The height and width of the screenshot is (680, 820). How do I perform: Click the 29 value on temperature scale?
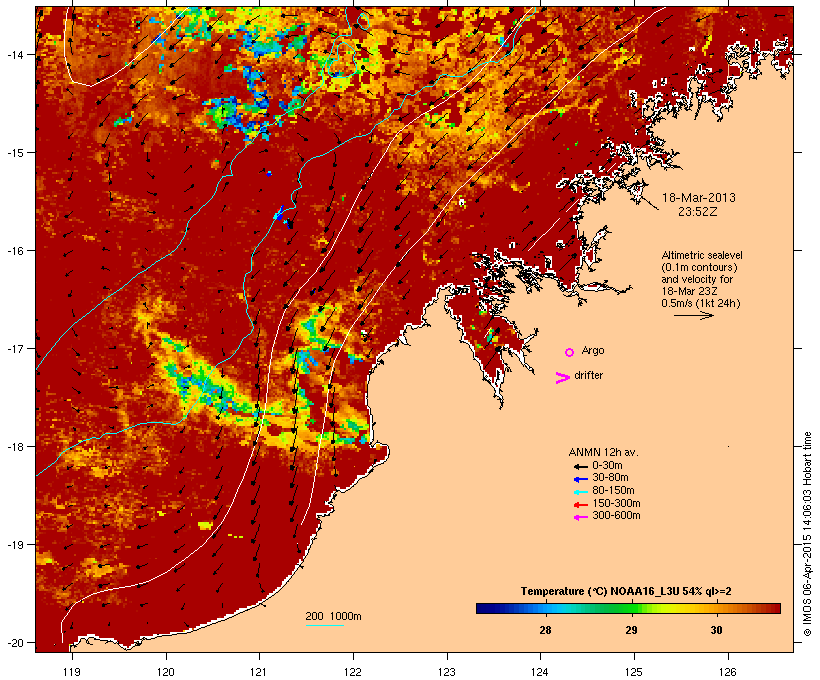631,630
